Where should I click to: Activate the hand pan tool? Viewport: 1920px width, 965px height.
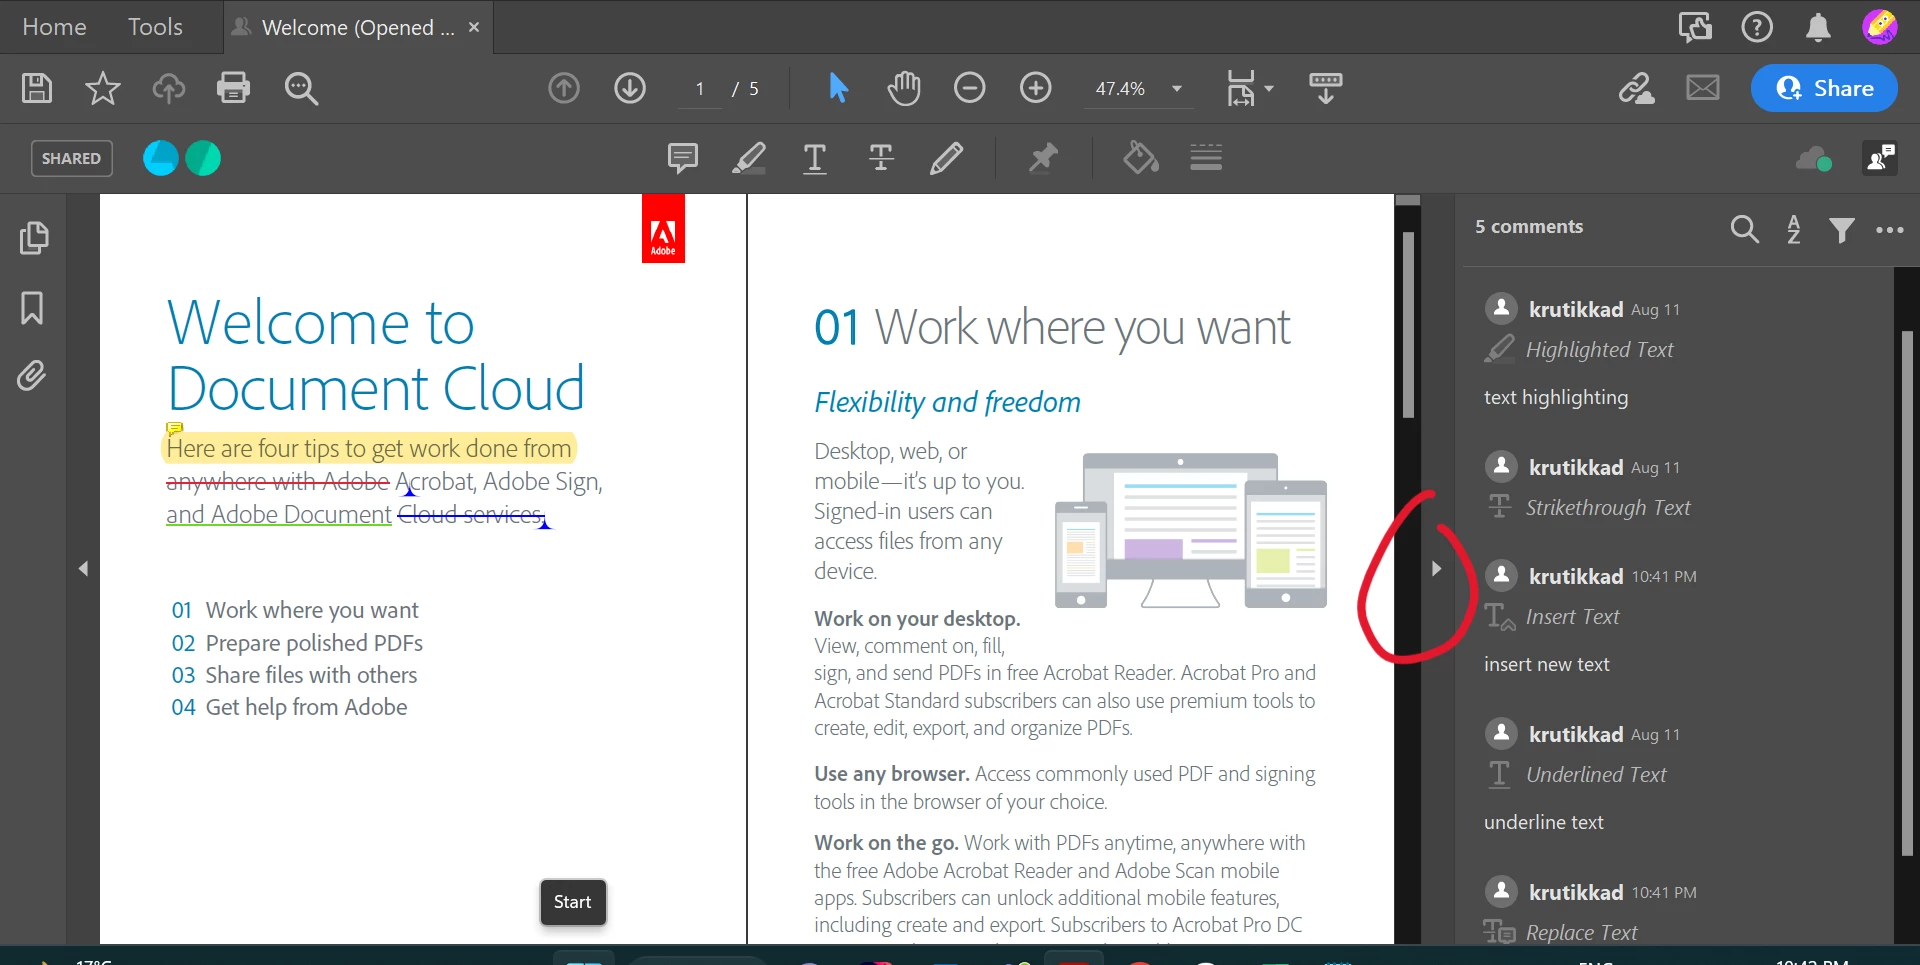point(903,88)
